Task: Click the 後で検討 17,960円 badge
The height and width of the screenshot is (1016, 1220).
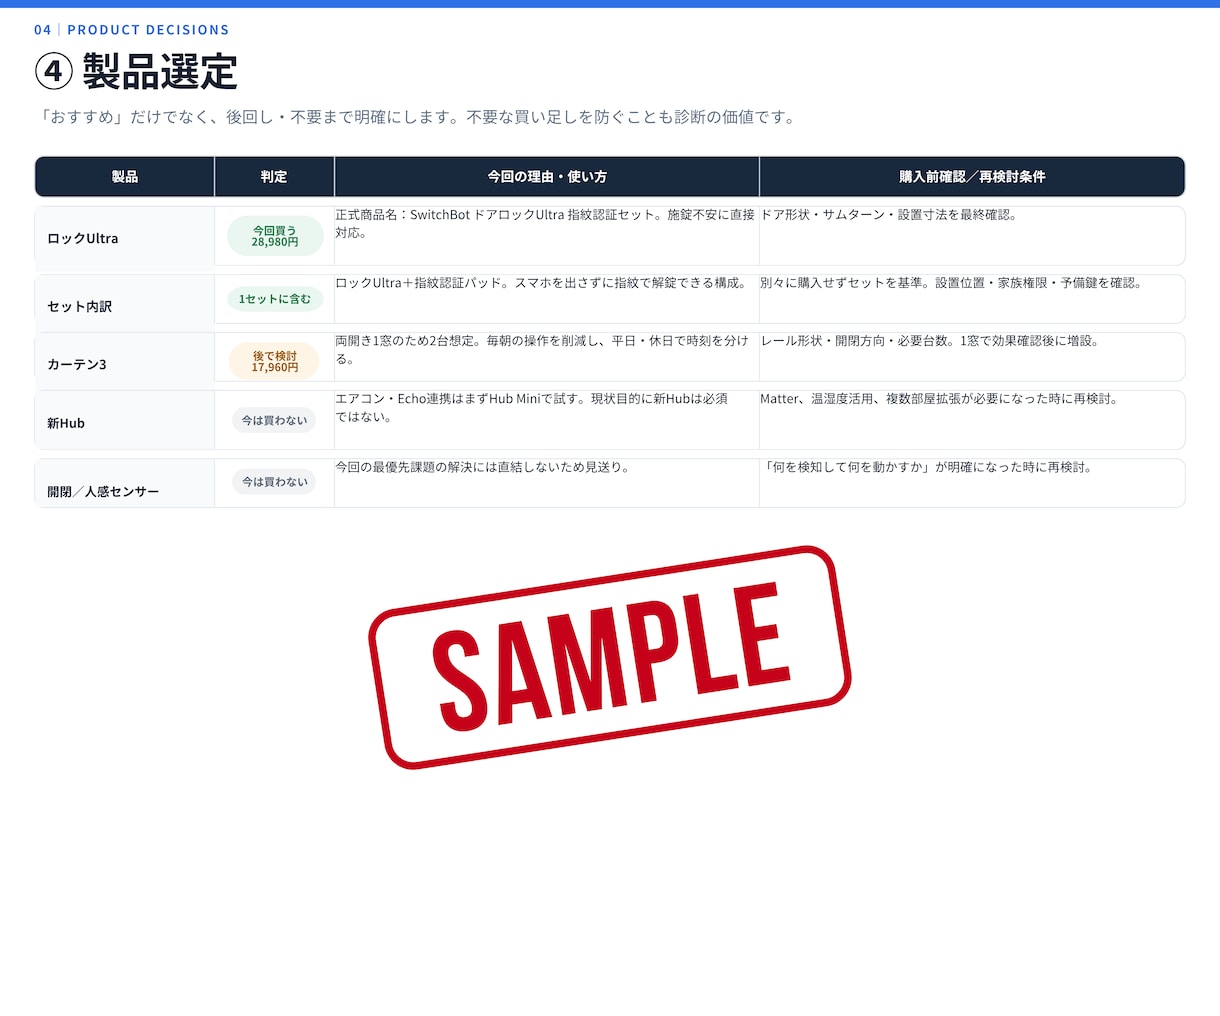Action: coord(275,361)
